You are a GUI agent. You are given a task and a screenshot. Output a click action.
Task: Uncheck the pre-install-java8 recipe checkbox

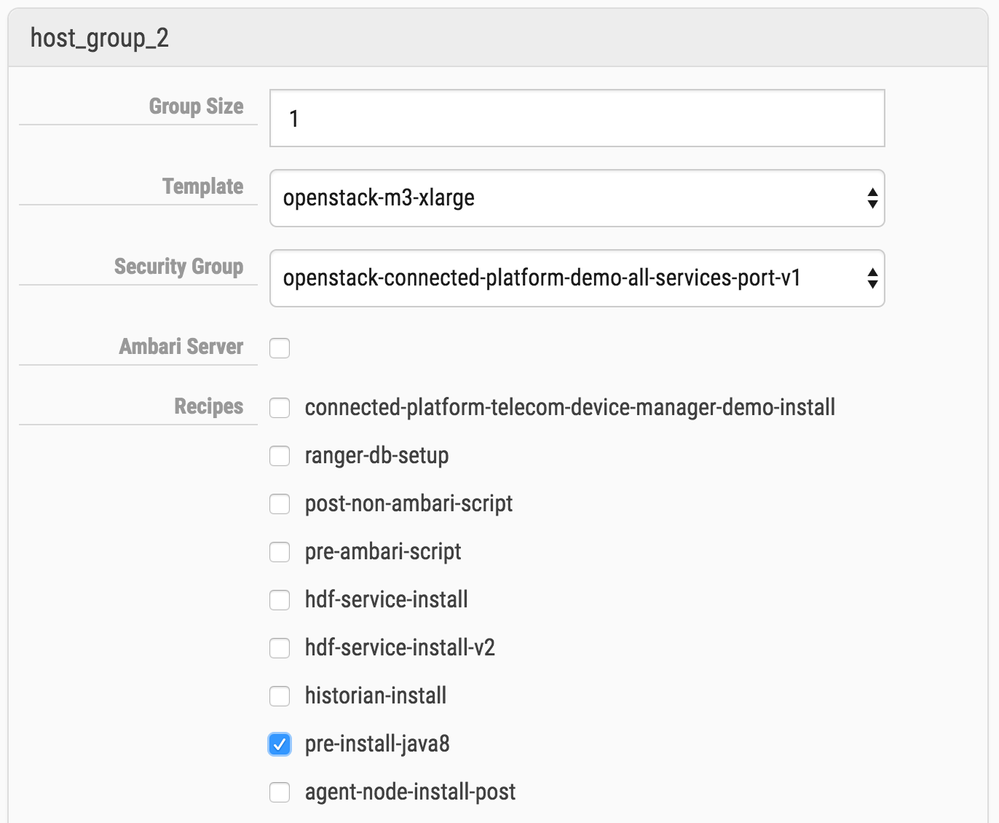[x=280, y=744]
